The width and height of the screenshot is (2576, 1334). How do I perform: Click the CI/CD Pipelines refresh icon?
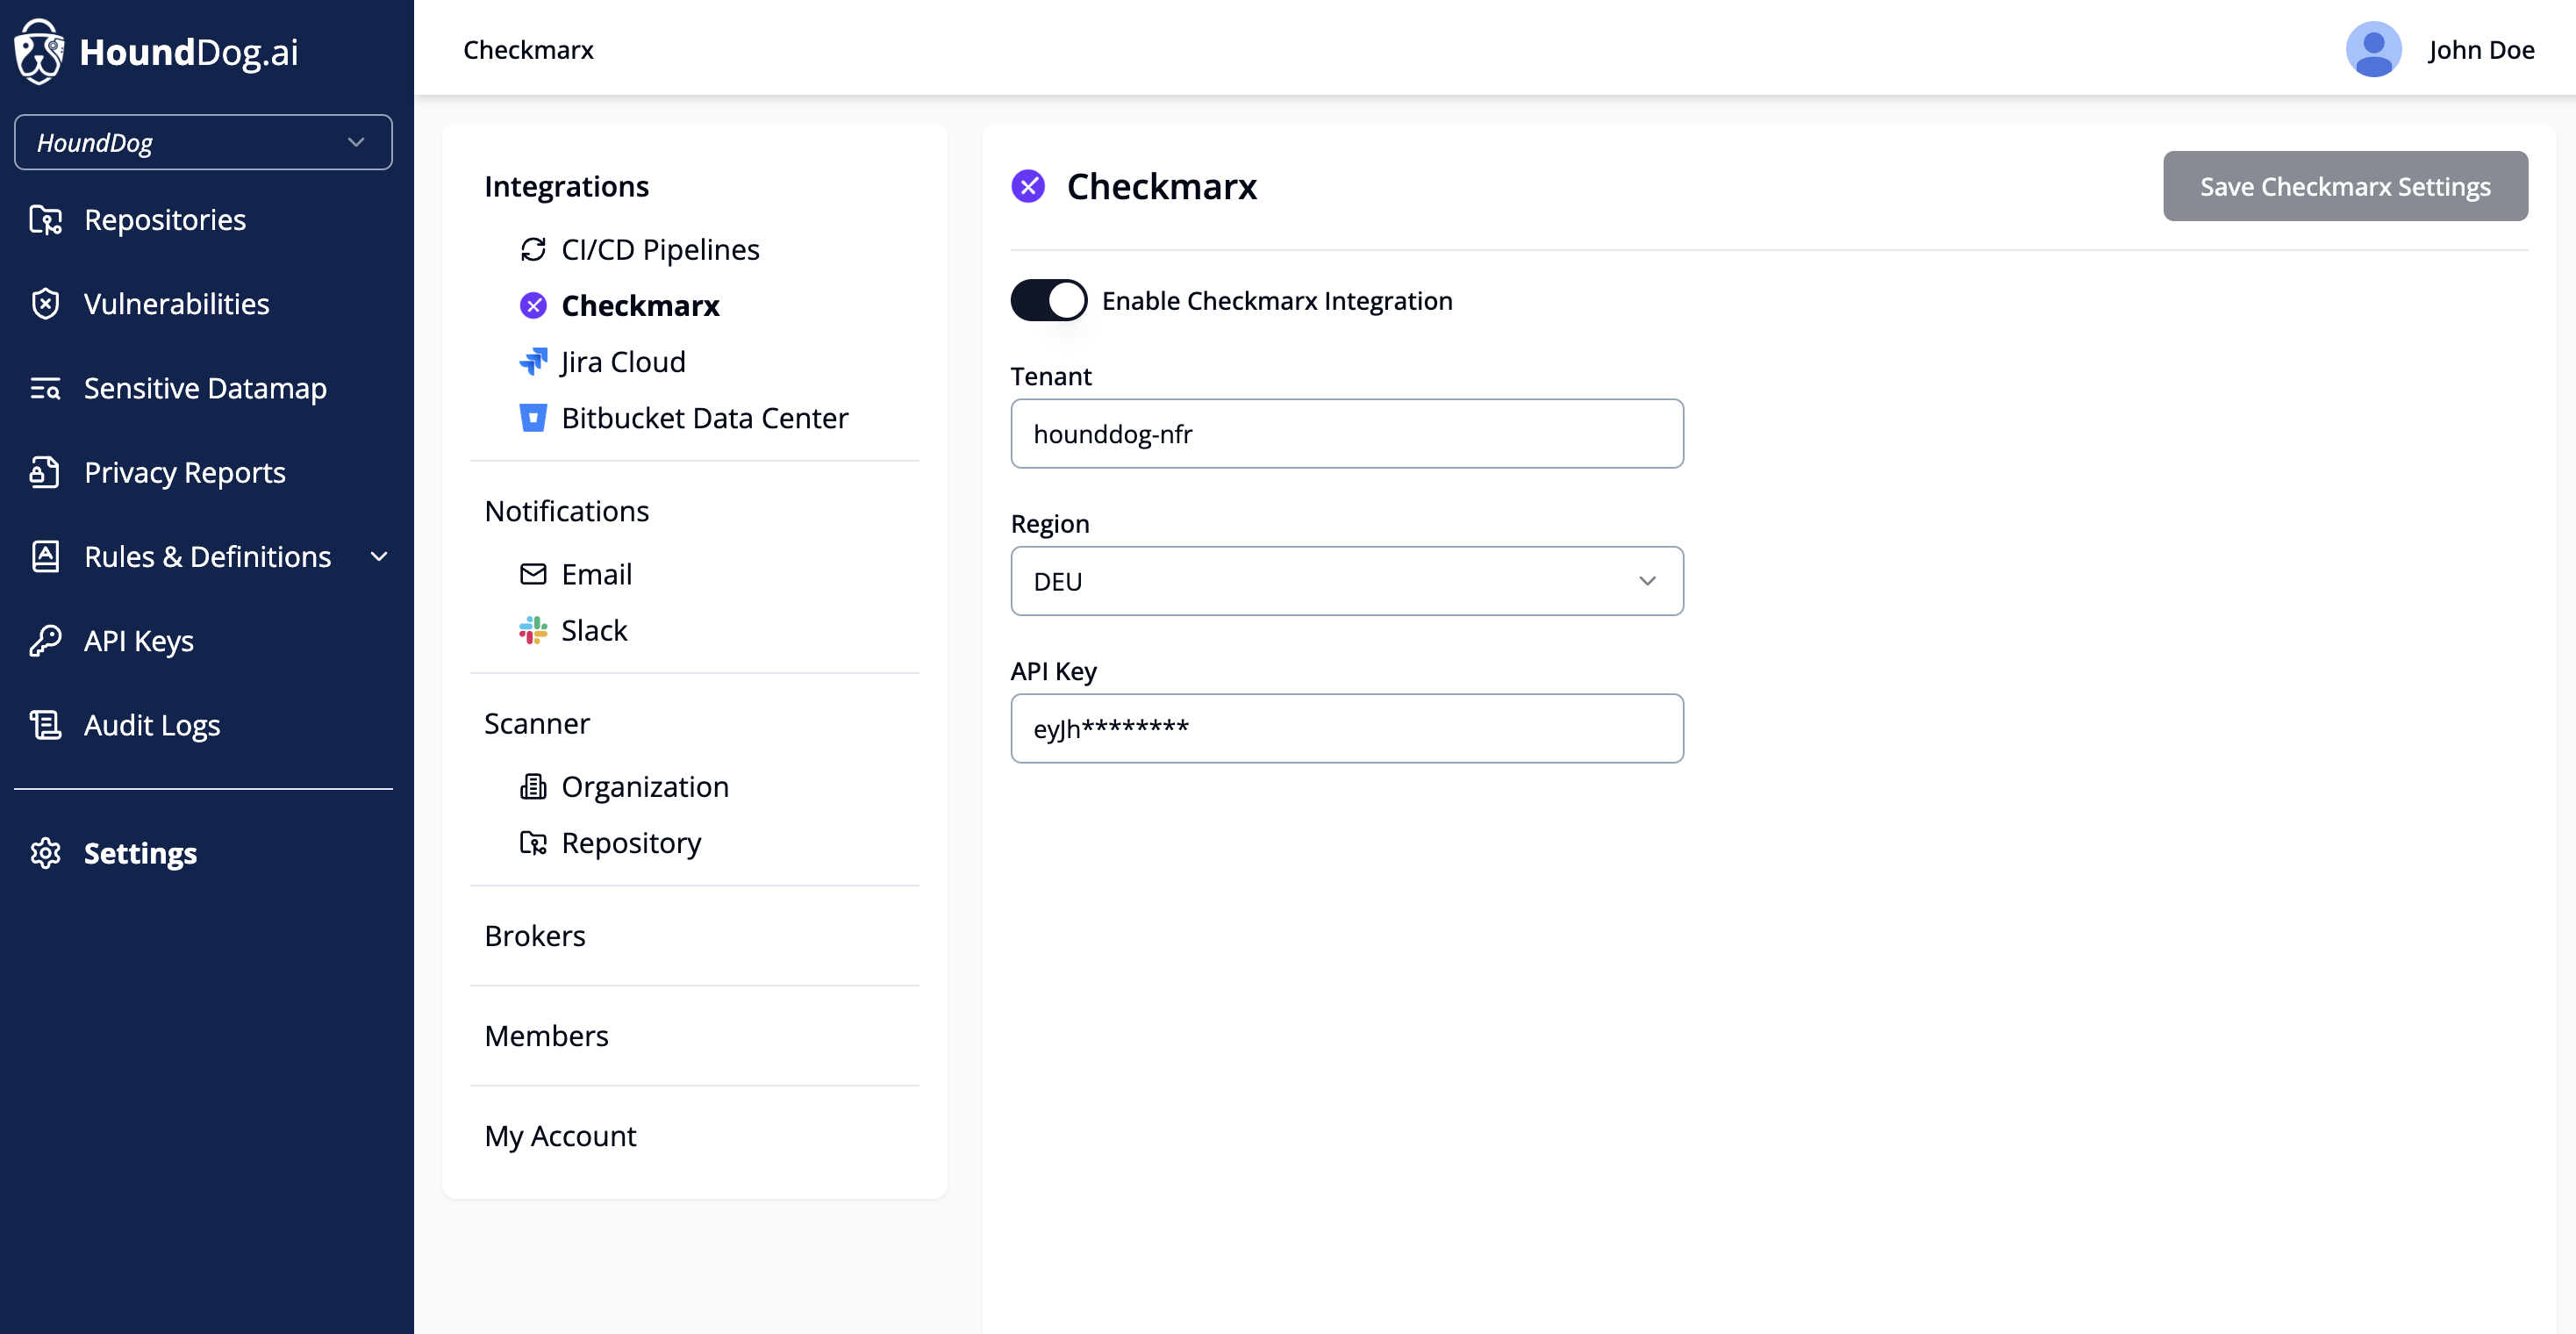pos(533,249)
